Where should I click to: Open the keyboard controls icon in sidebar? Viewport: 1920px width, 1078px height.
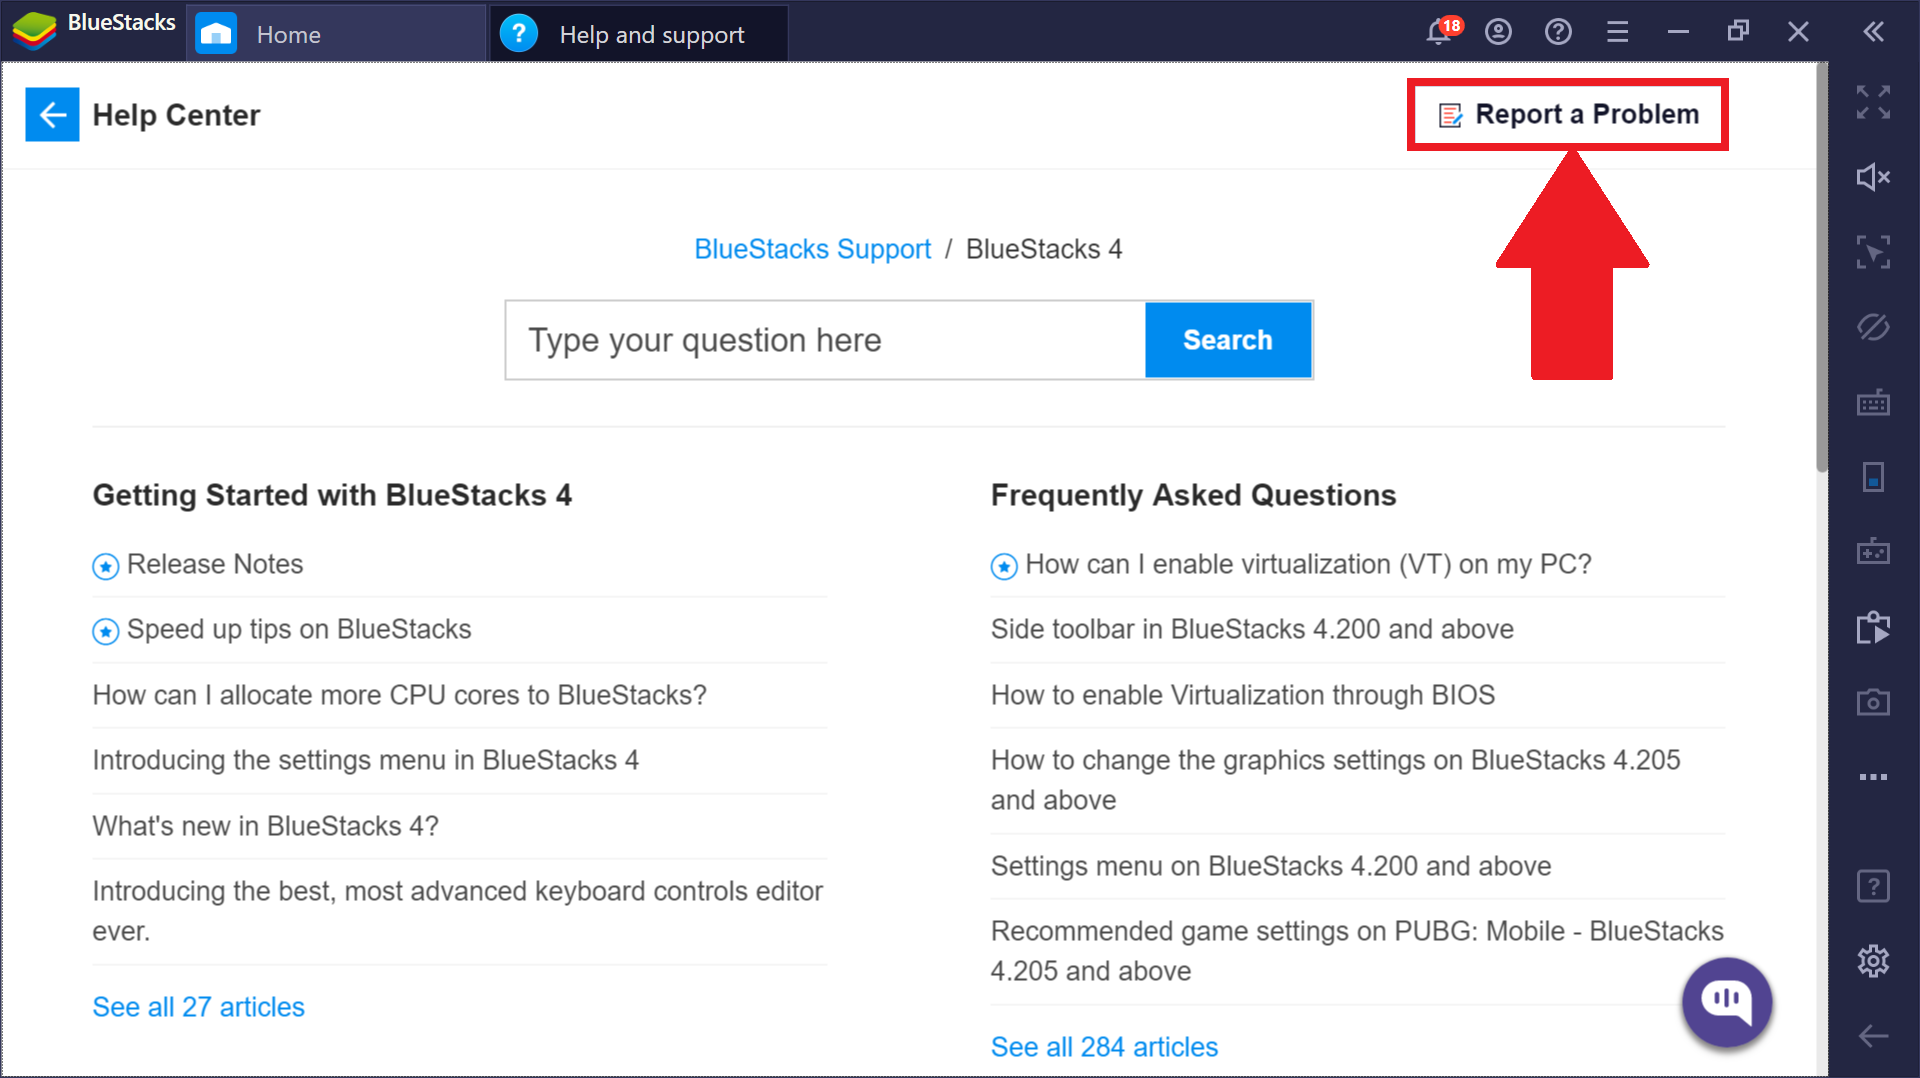1873,402
